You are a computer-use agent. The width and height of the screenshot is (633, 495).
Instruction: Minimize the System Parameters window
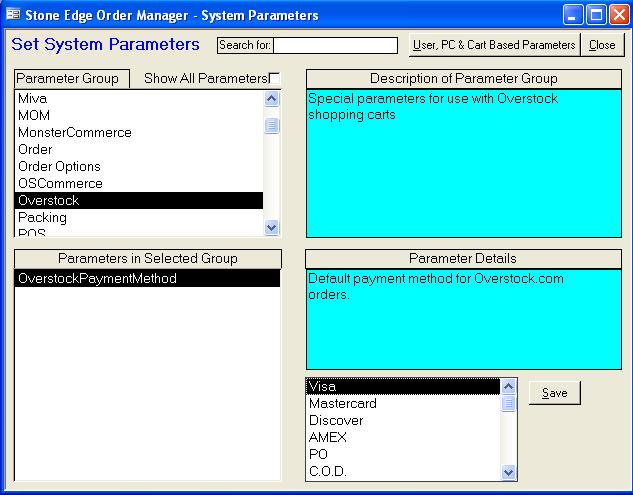(x=573, y=15)
